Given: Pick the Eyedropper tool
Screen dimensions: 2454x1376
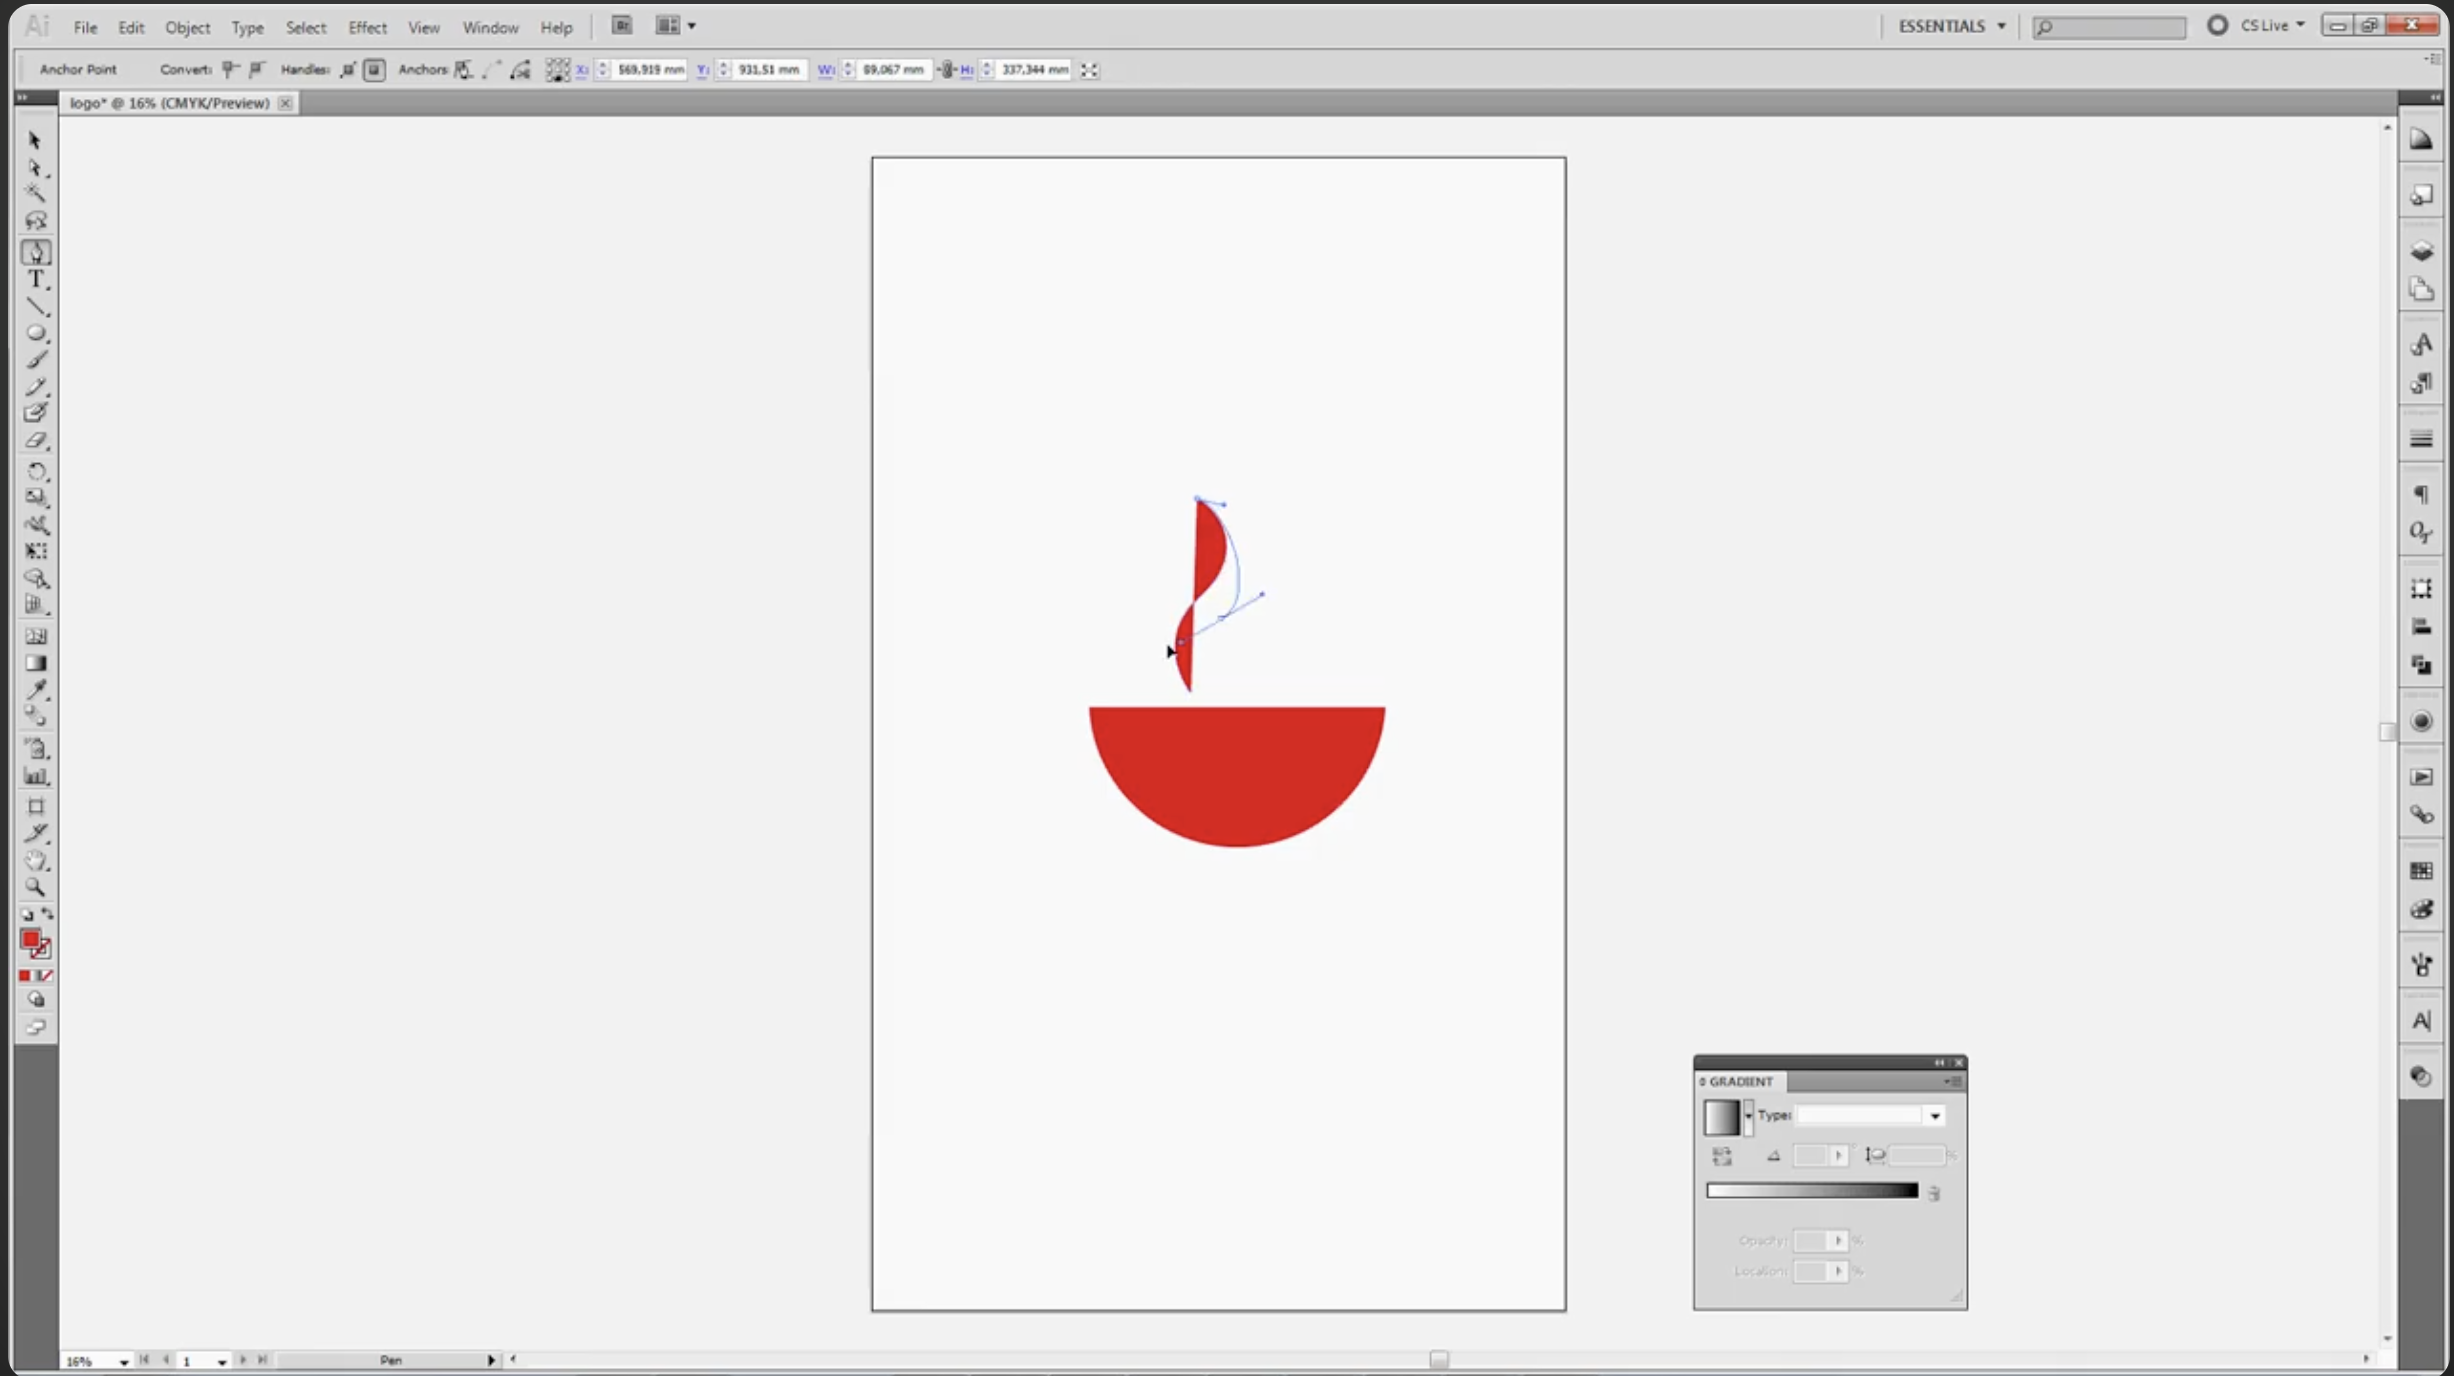Looking at the screenshot, I should tap(37, 688).
